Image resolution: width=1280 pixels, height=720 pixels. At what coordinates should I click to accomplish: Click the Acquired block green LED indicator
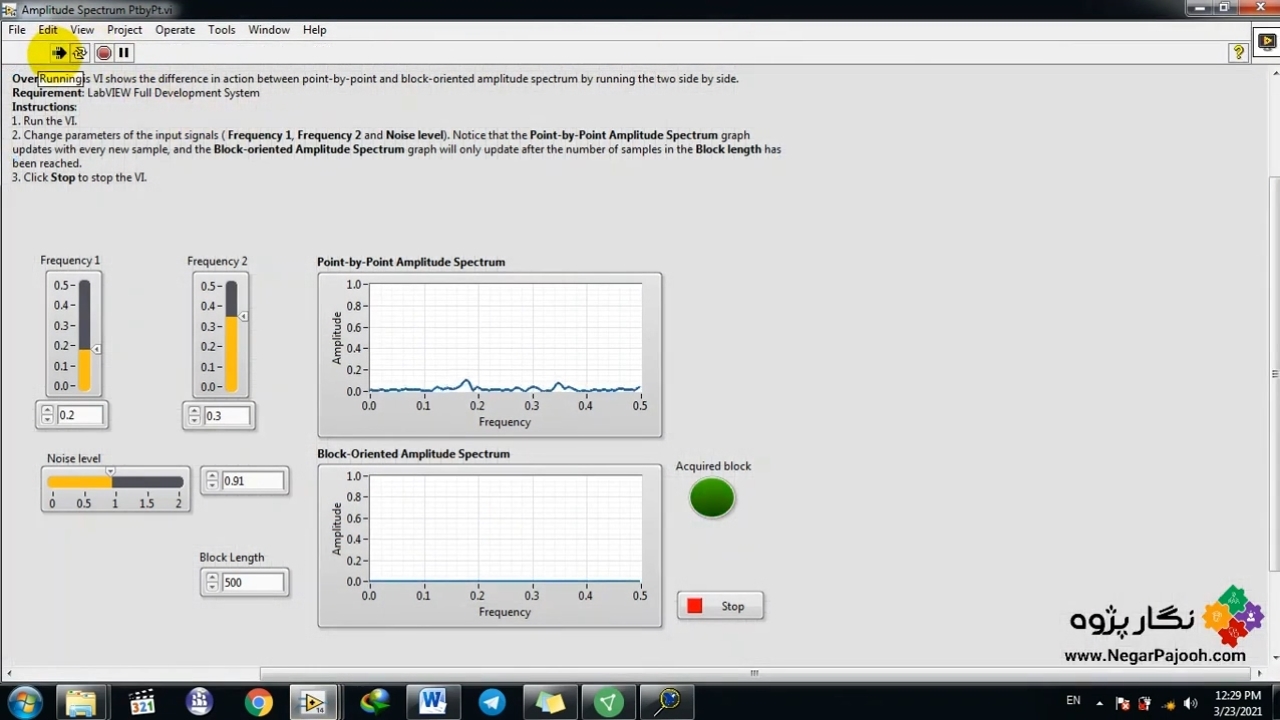point(712,498)
